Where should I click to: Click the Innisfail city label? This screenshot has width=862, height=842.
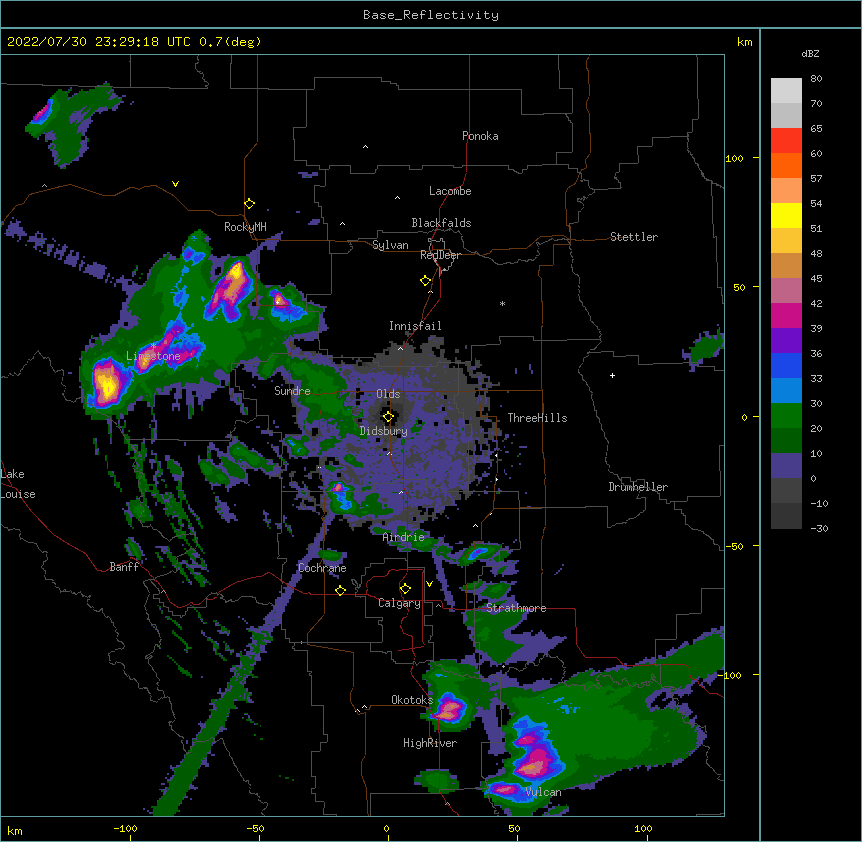[x=415, y=326]
